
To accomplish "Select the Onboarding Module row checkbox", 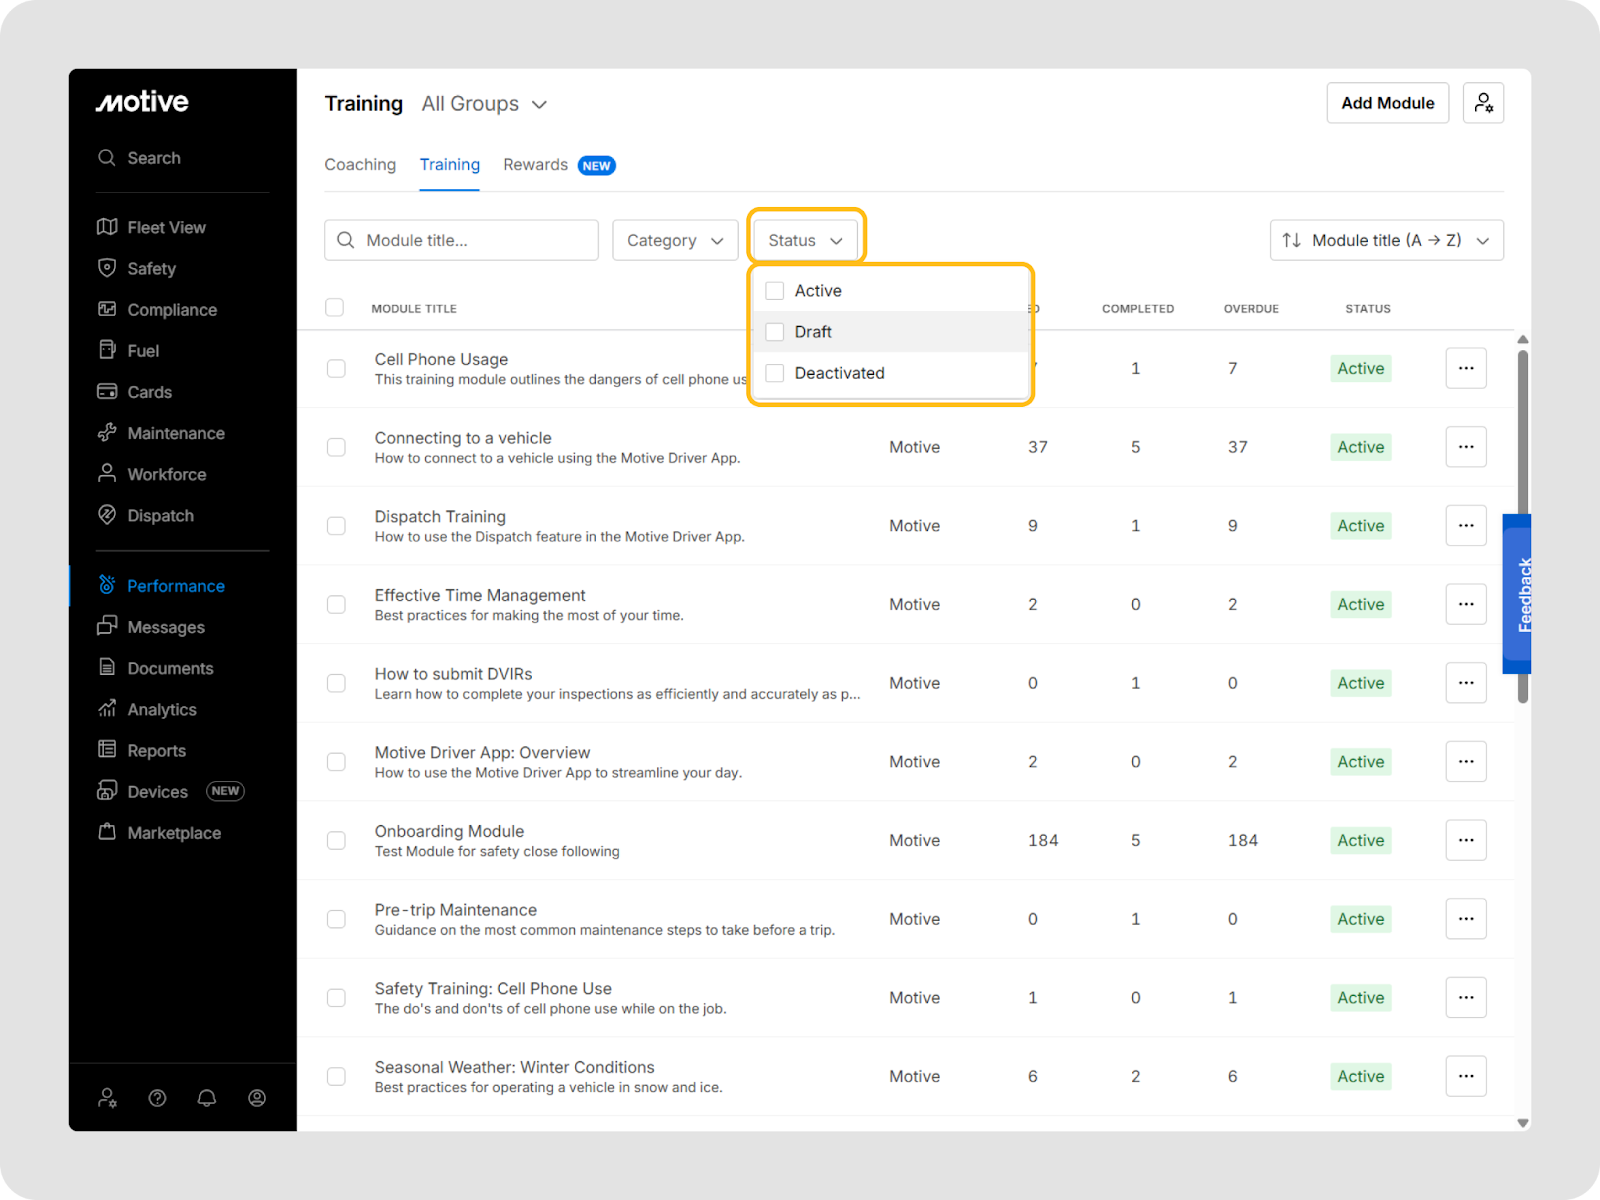I will coord(337,841).
